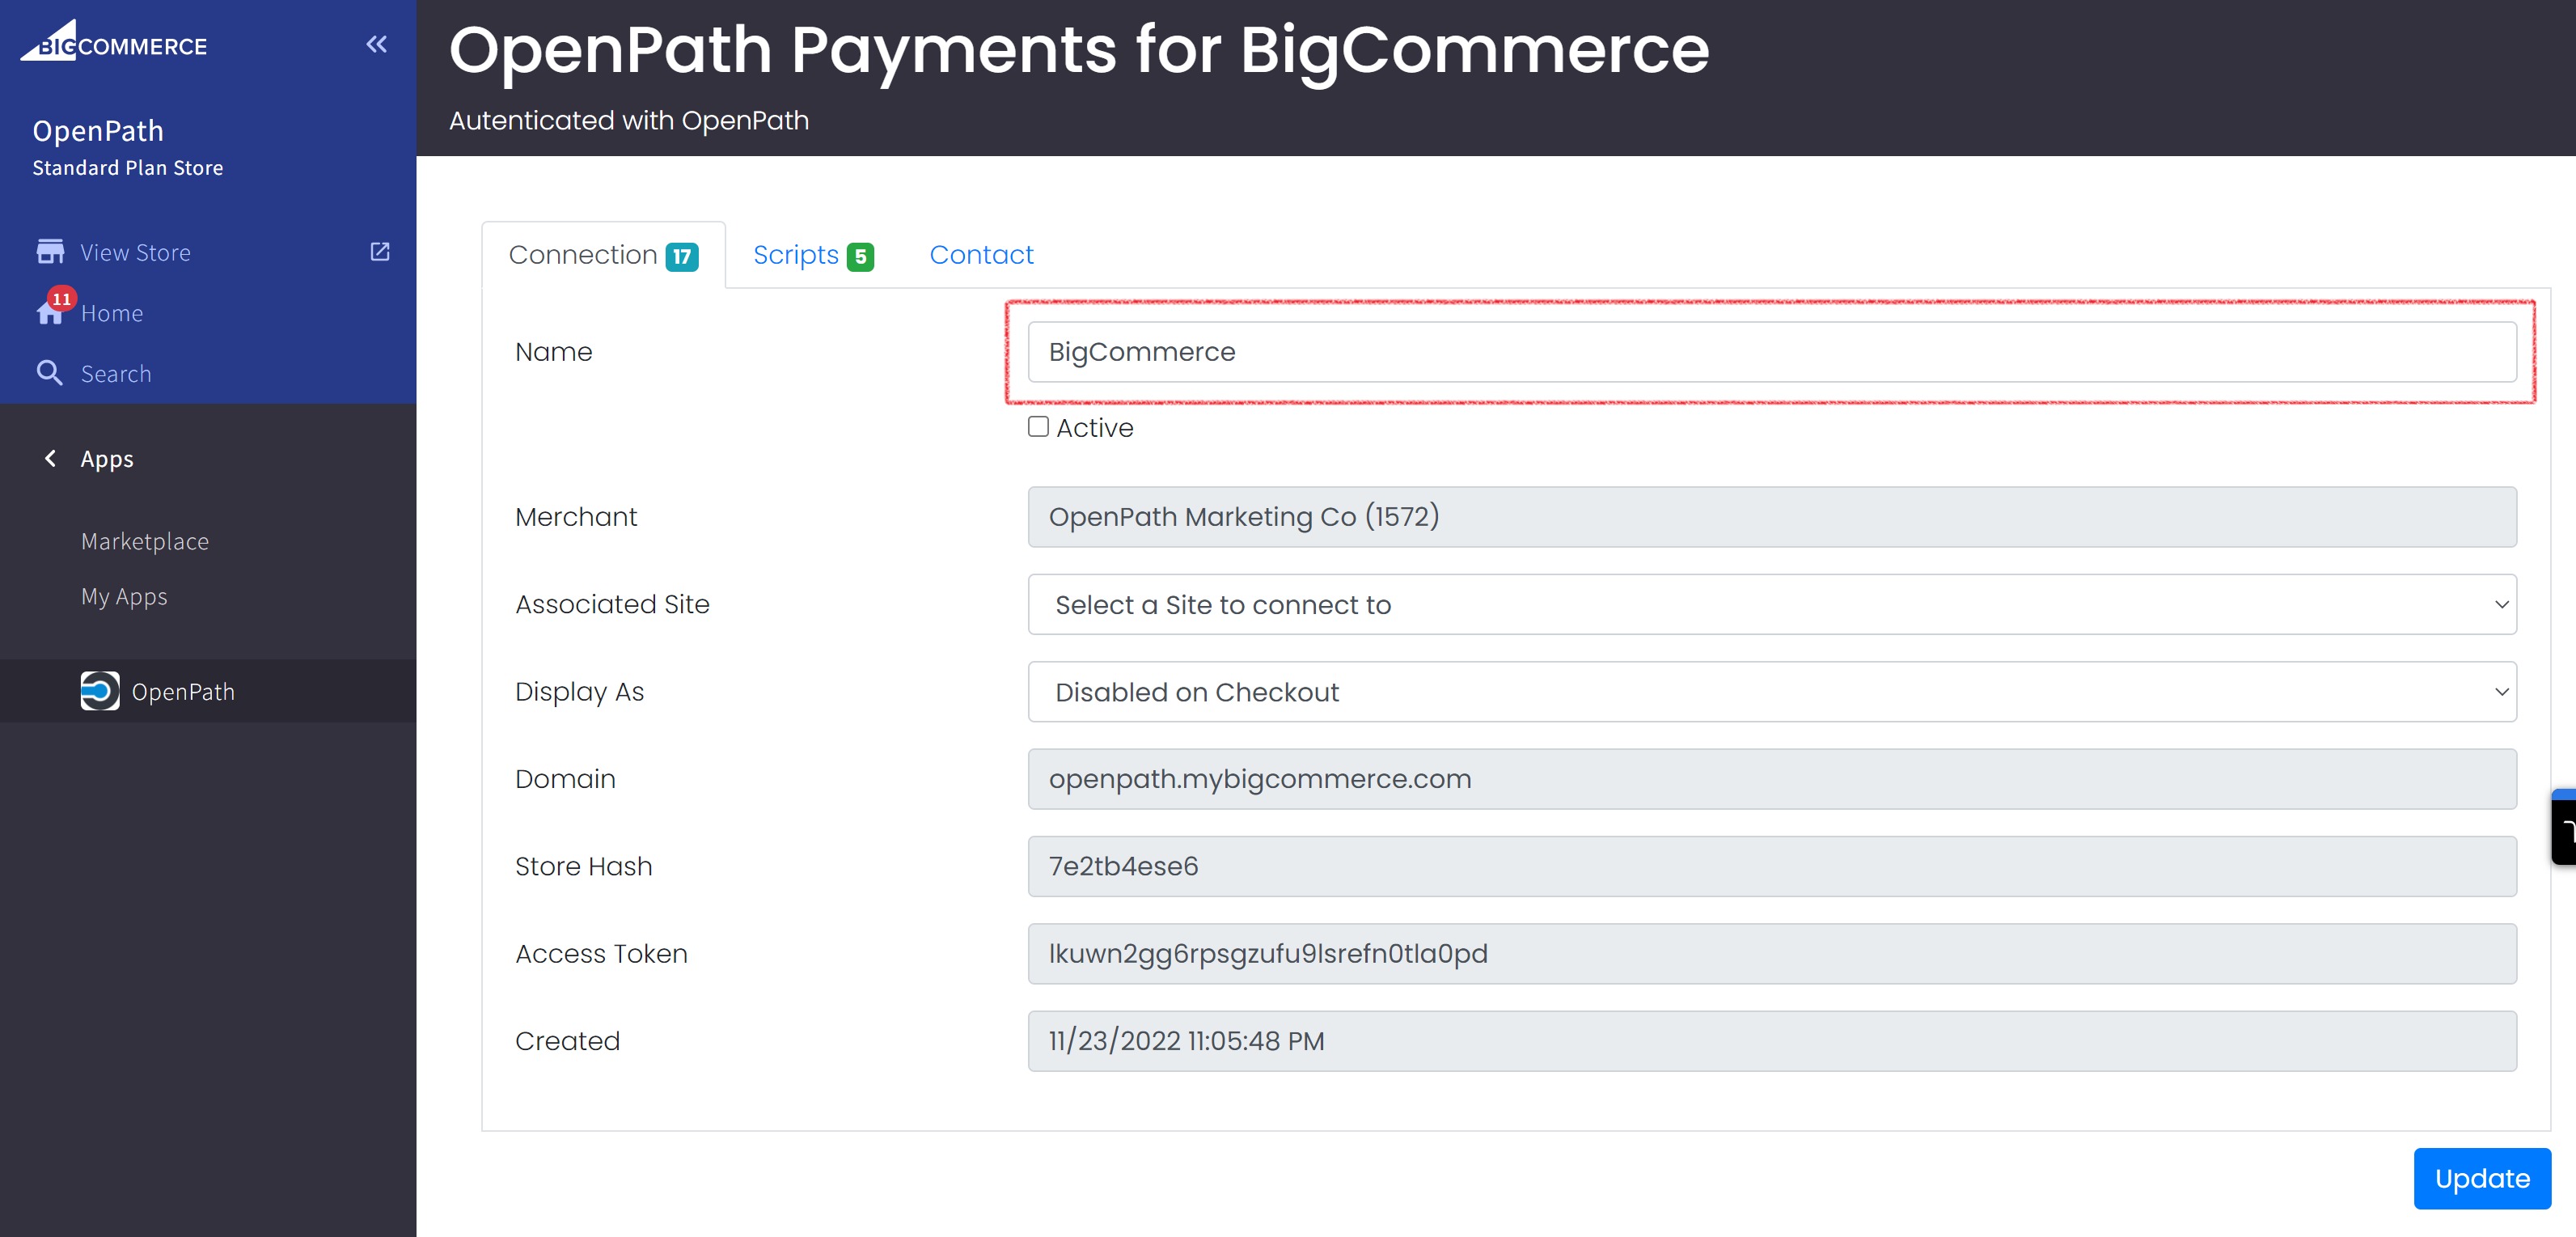Click the Search magnifier icon

pos(49,373)
